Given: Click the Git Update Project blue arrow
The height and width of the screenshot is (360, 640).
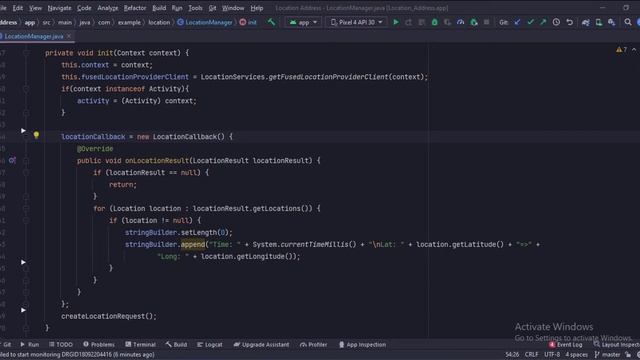Looking at the screenshot, I should point(518,22).
